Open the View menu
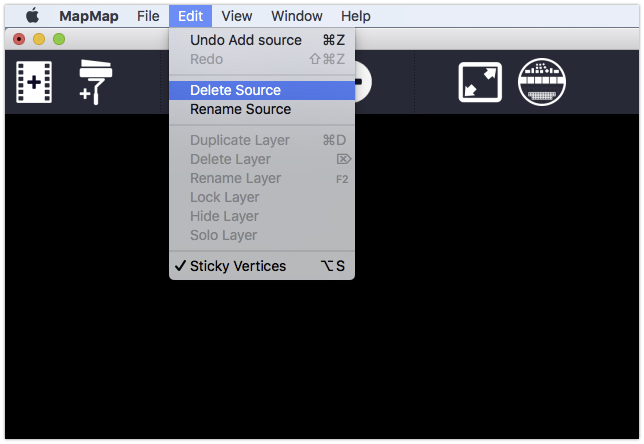Viewport: 644px width, 444px height. (237, 16)
